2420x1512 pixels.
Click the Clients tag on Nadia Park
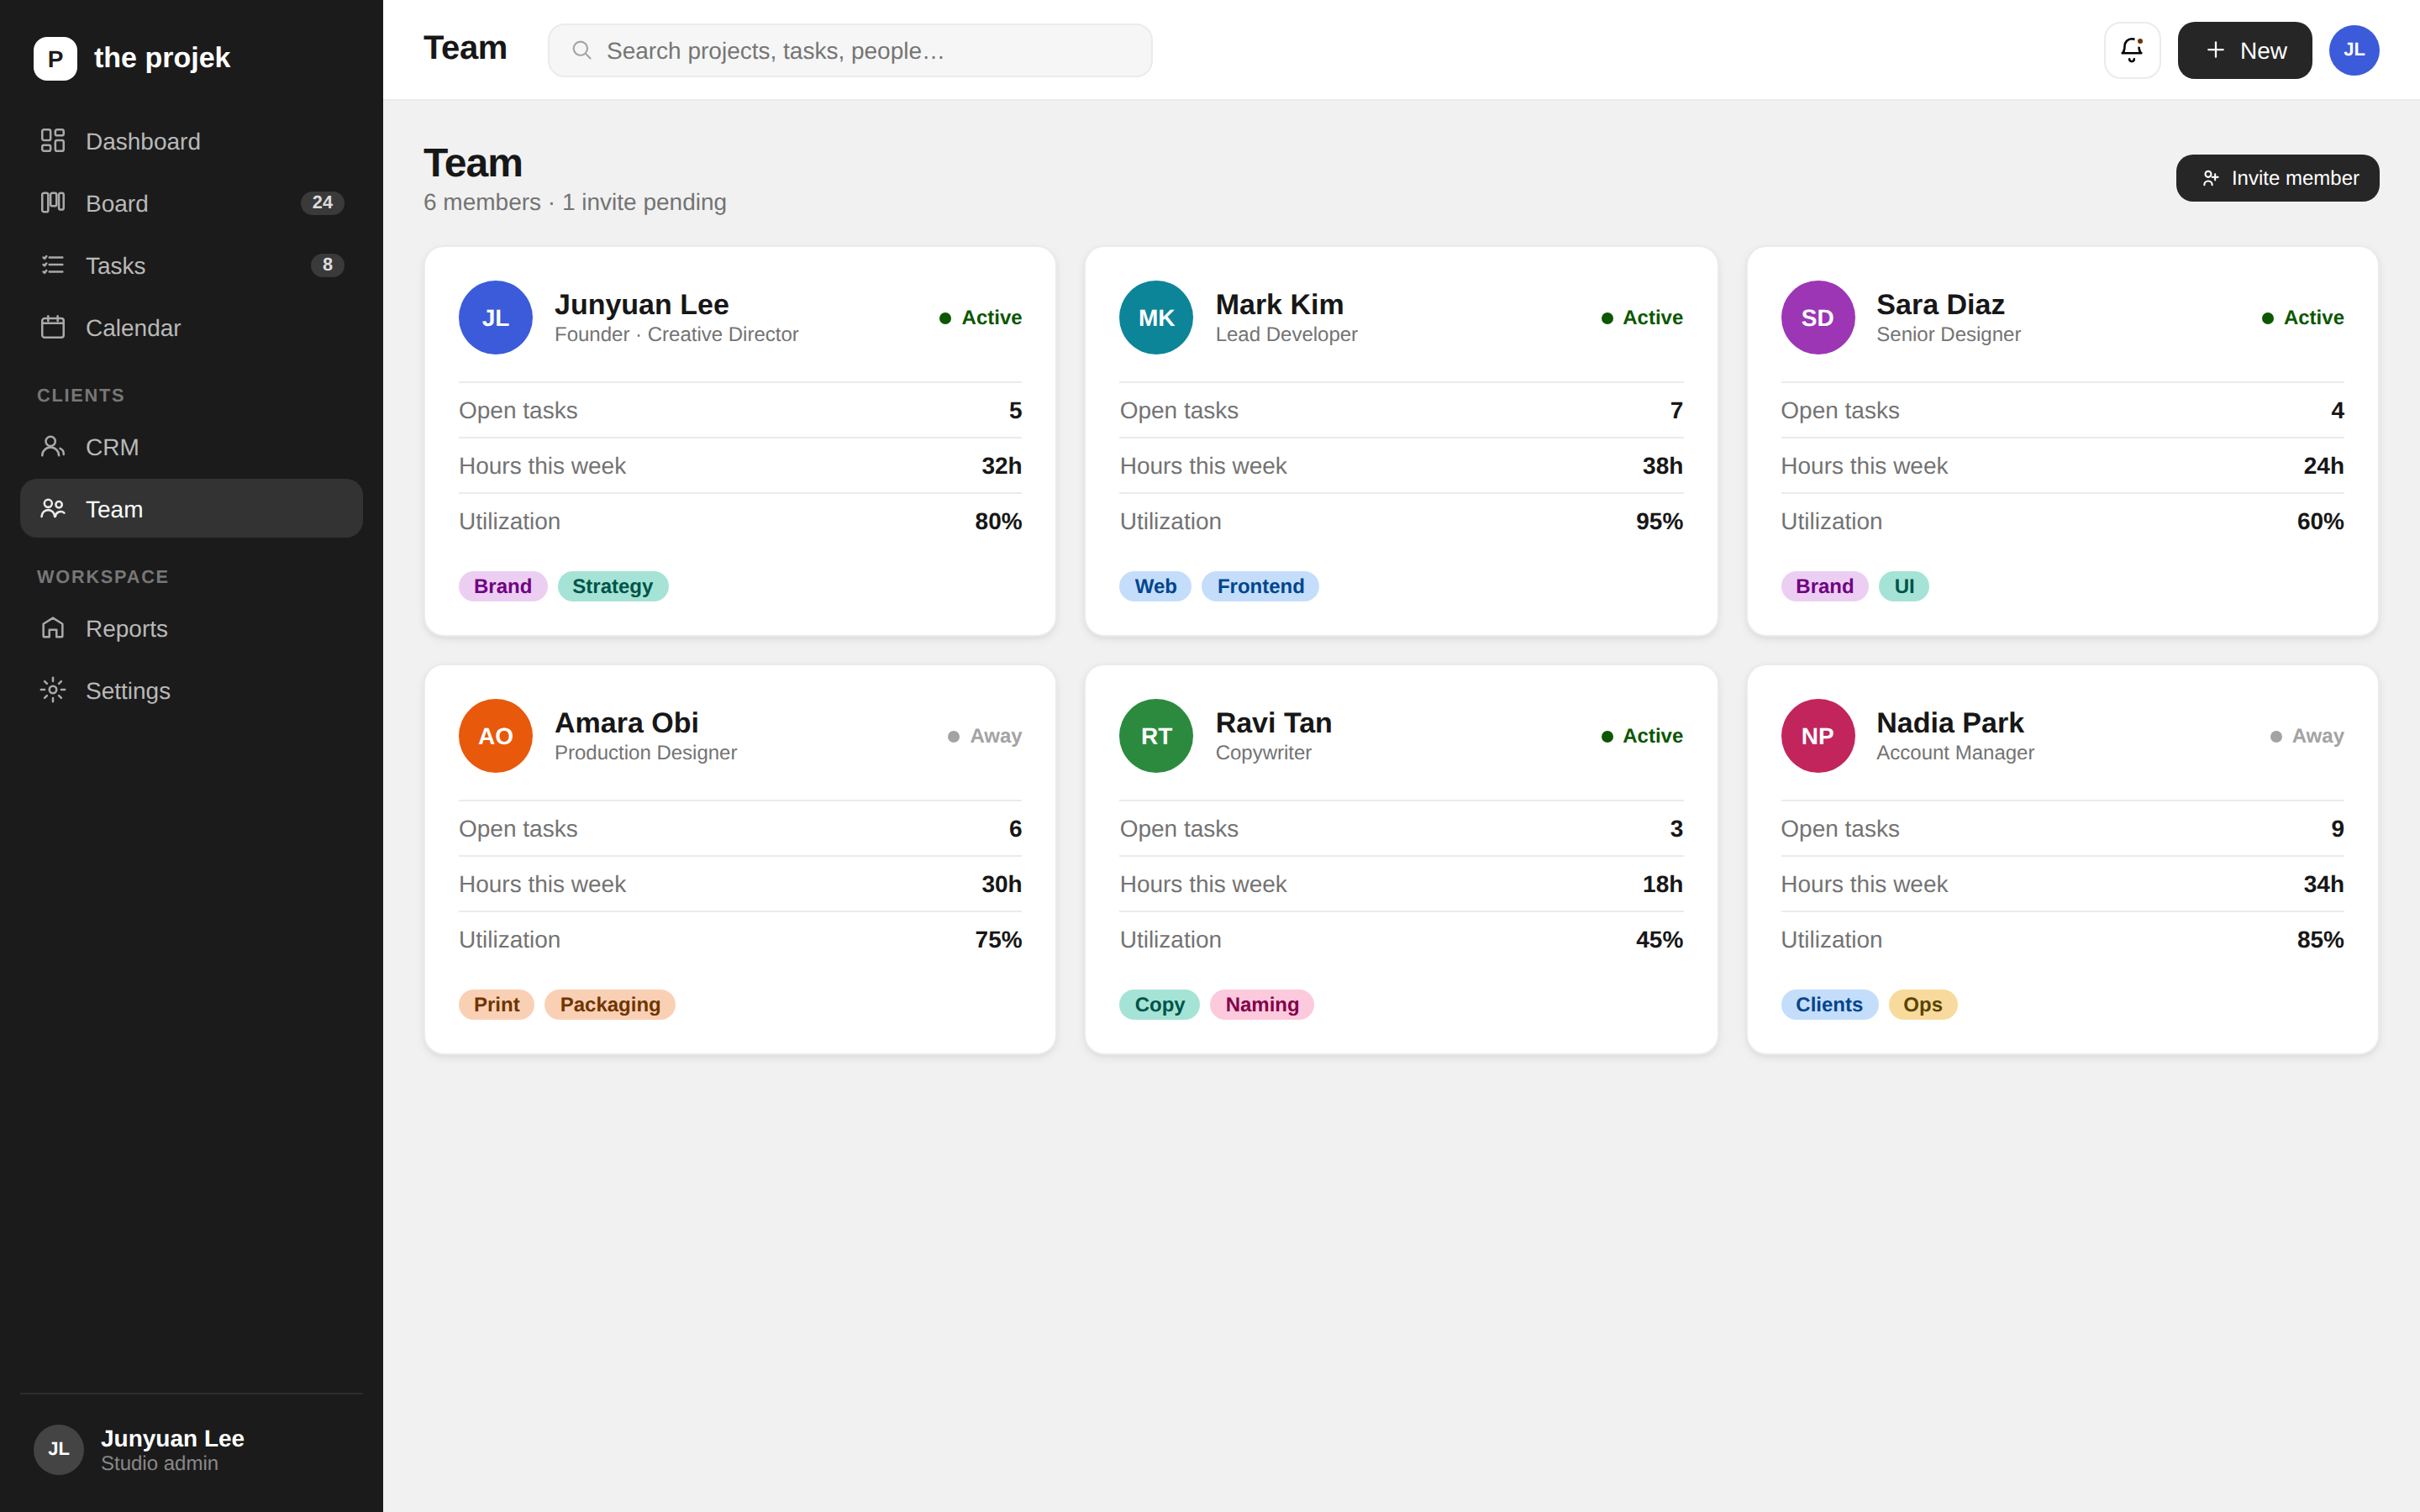(1829, 1004)
